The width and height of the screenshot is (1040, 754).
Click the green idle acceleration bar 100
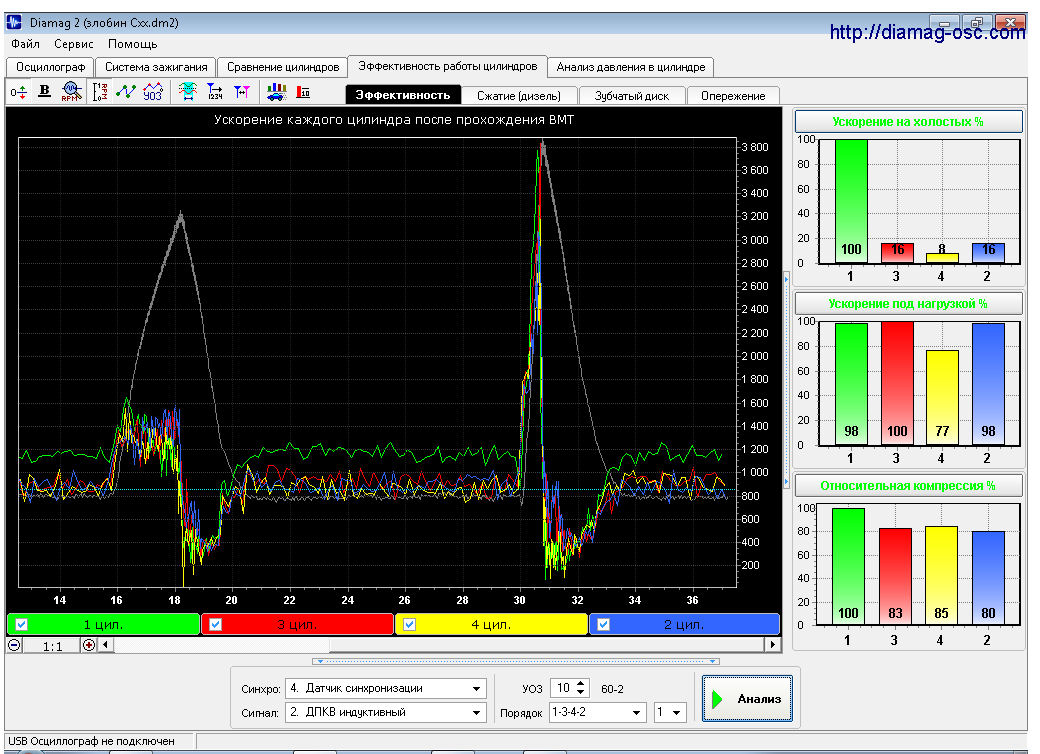[851, 202]
